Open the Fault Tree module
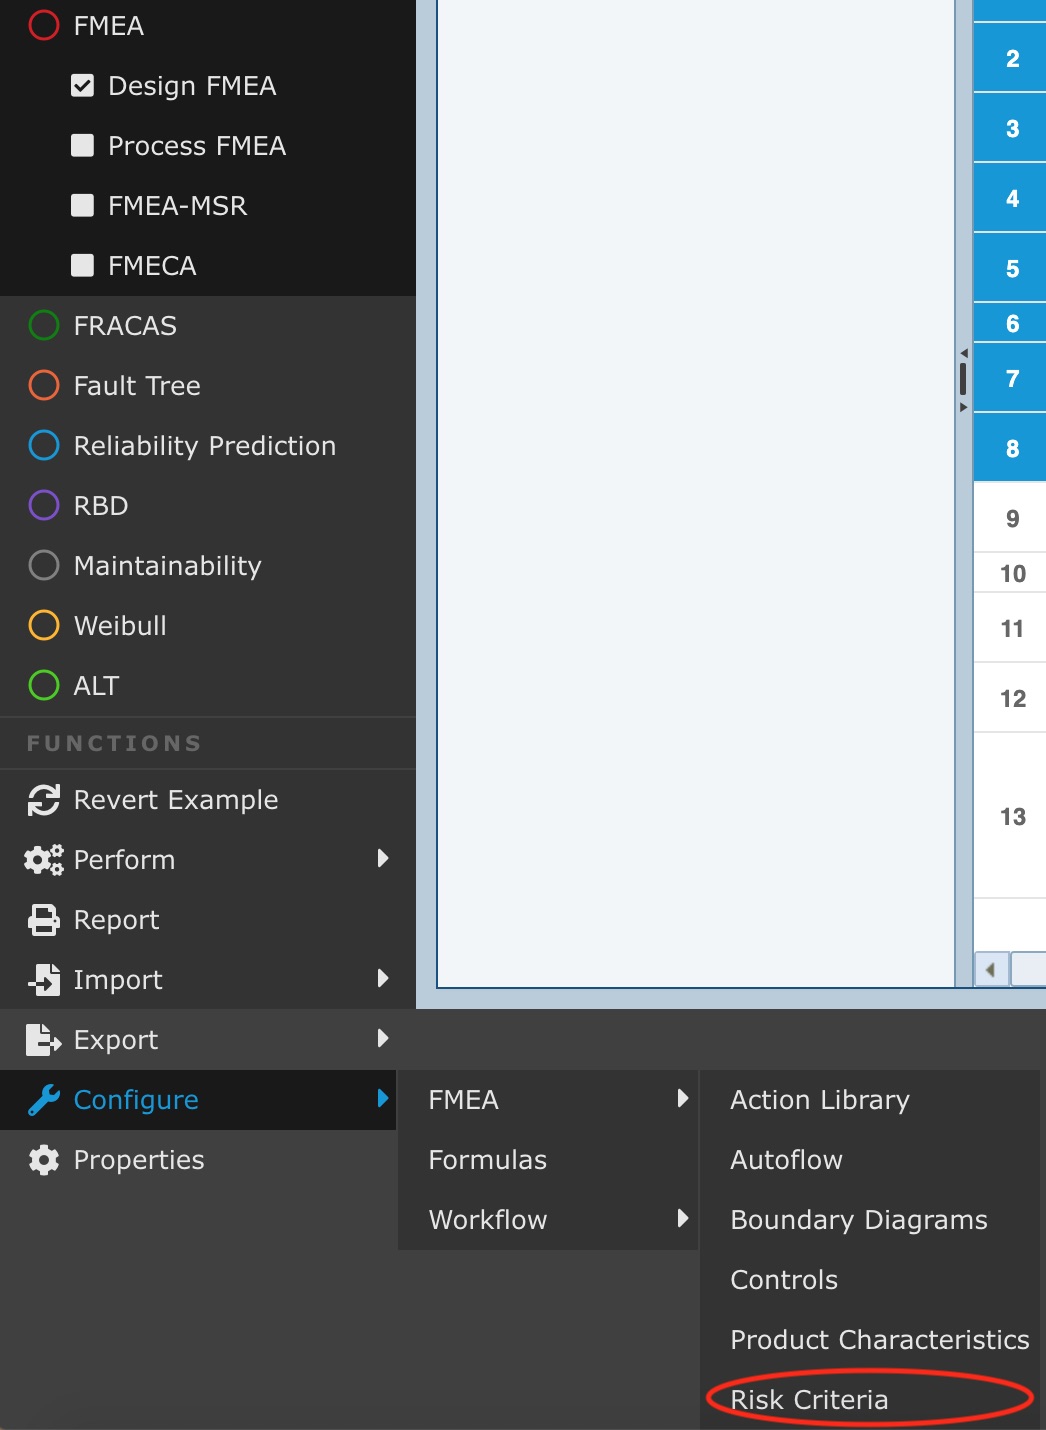 point(137,386)
